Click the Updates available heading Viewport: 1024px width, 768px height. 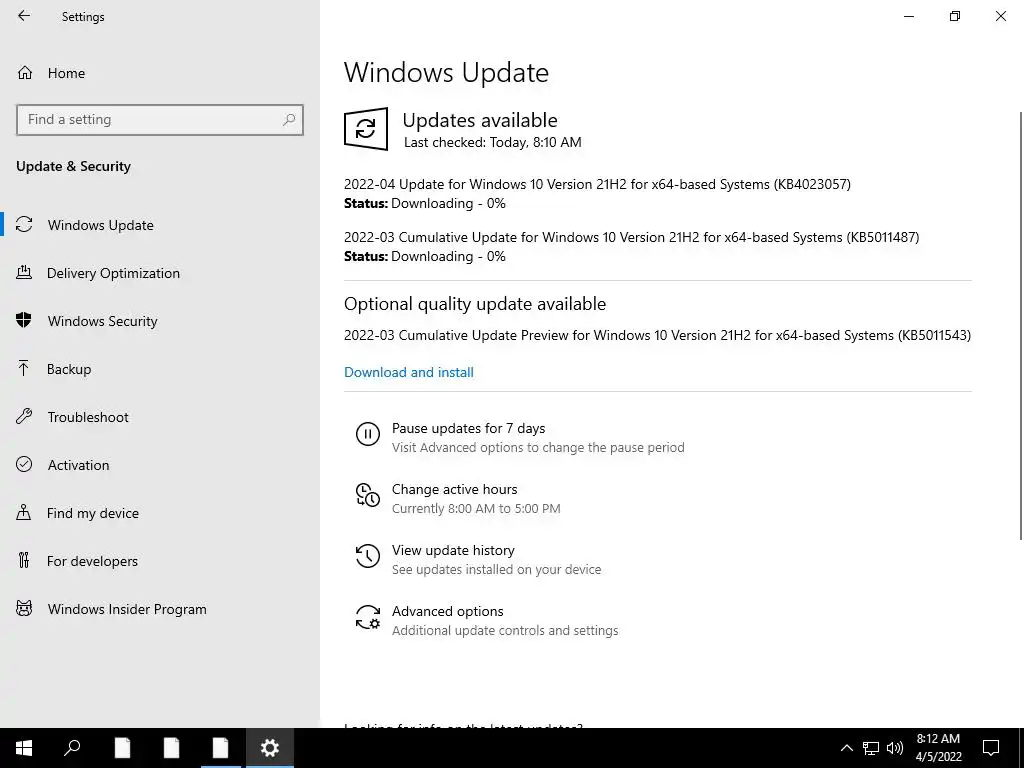click(x=480, y=120)
